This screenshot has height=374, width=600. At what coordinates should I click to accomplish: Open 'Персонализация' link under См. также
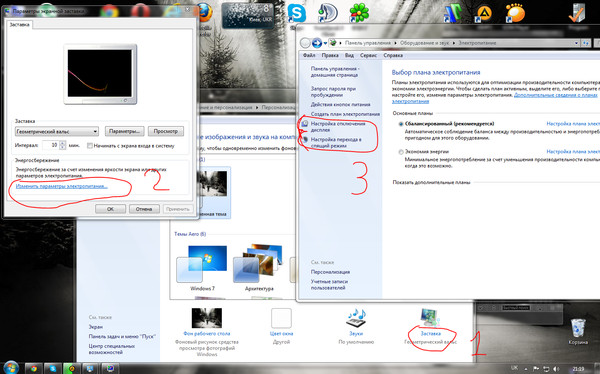coord(330,272)
